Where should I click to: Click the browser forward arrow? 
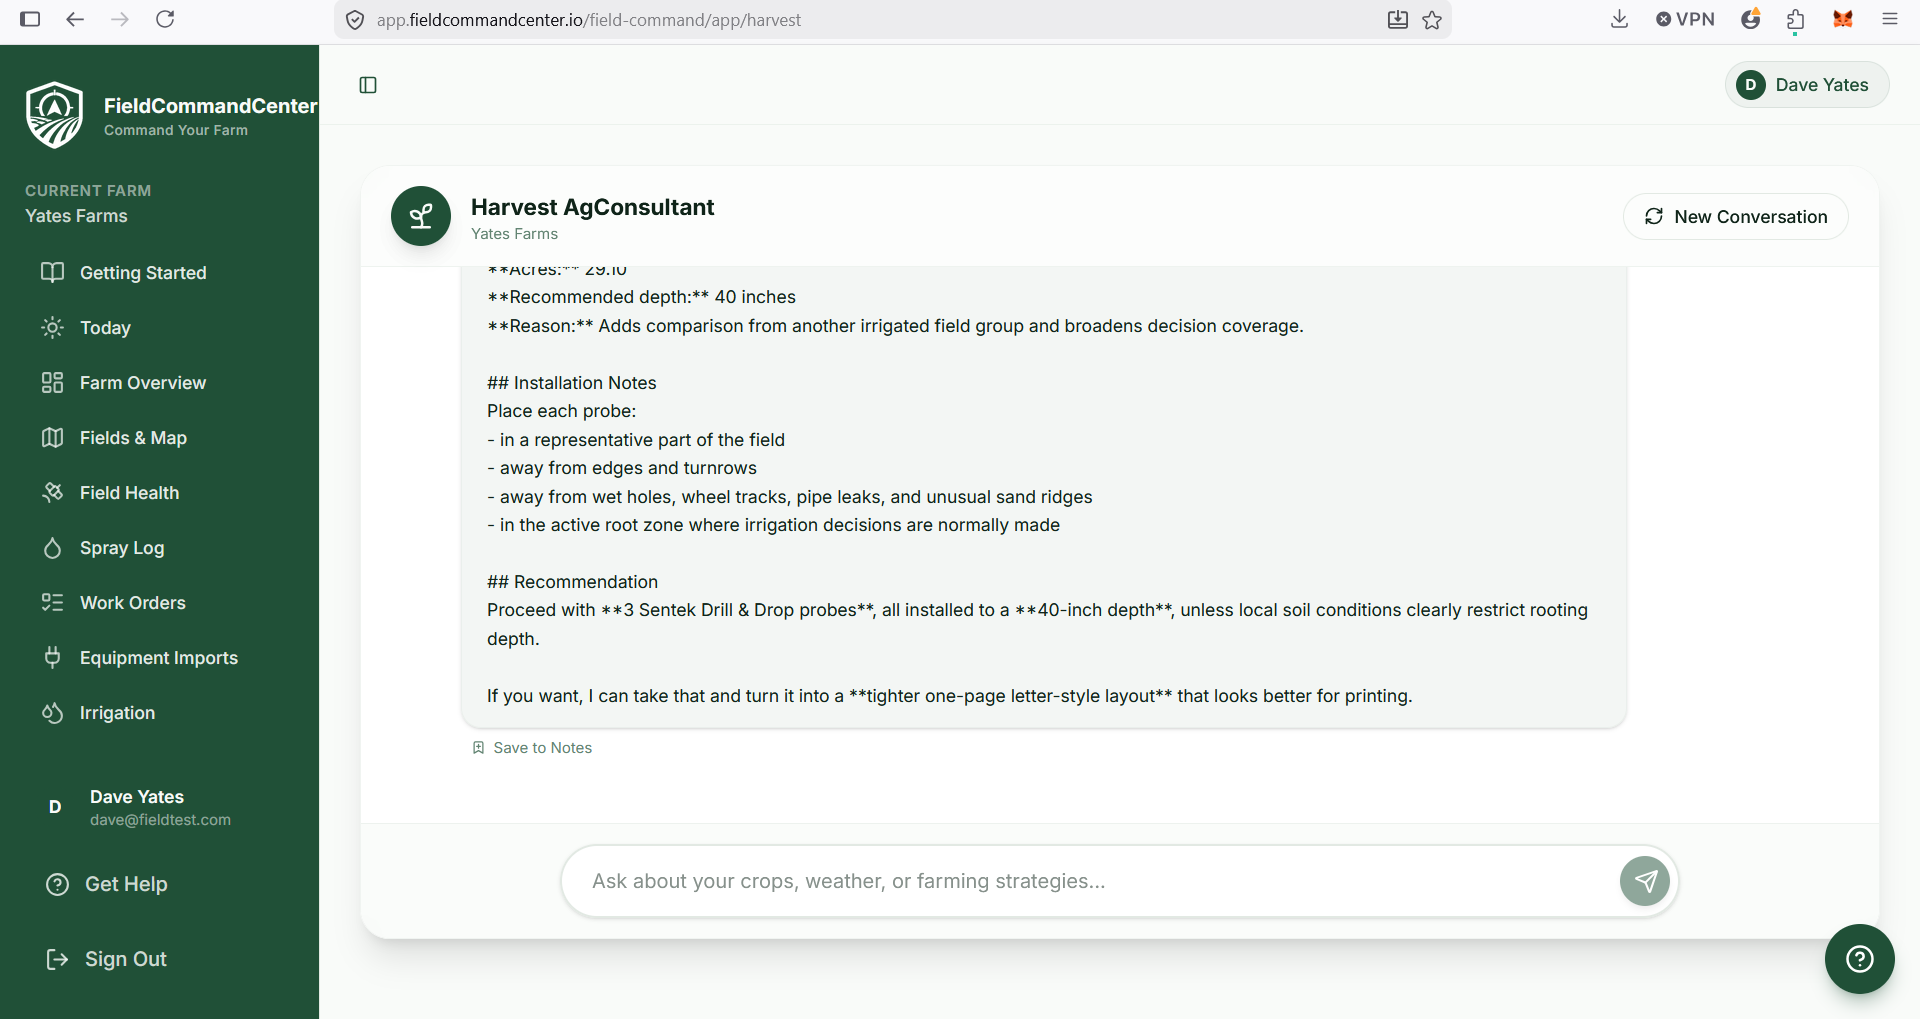[120, 19]
